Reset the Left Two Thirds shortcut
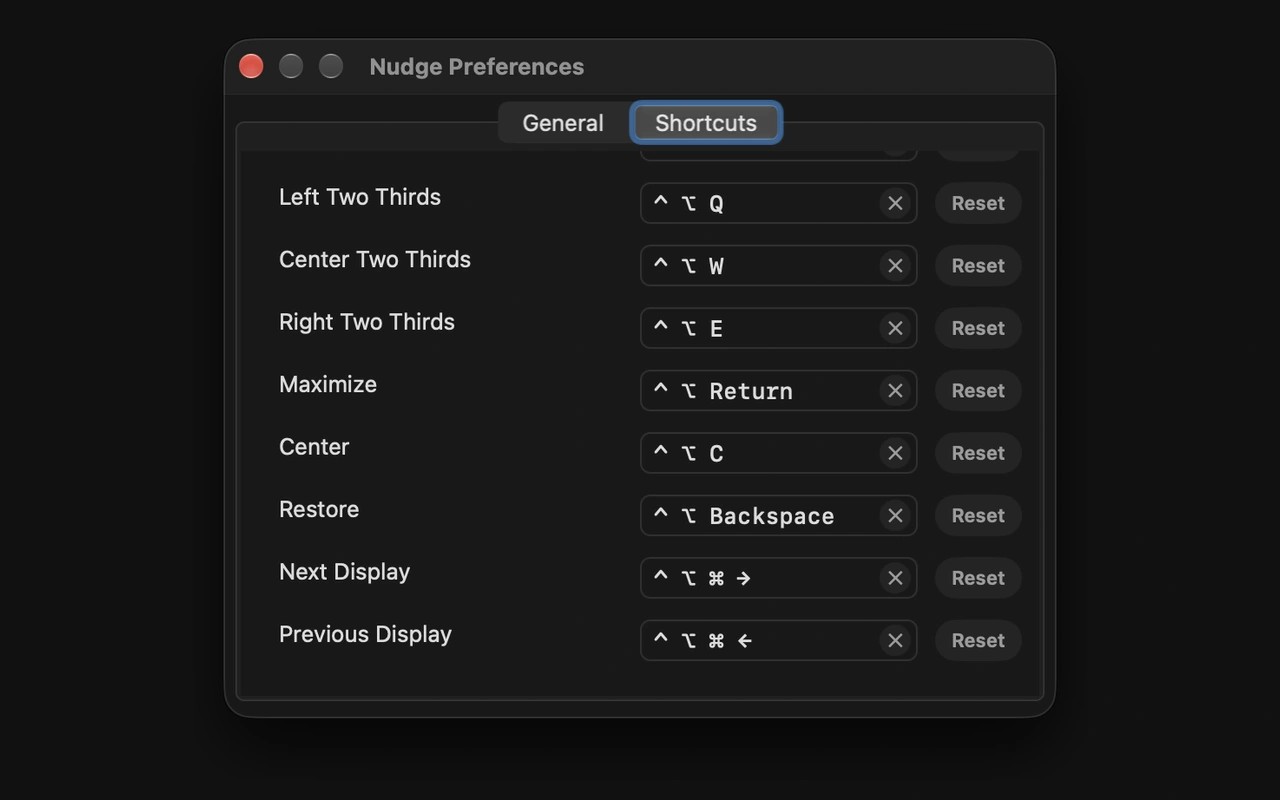The height and width of the screenshot is (800, 1280). (x=978, y=203)
